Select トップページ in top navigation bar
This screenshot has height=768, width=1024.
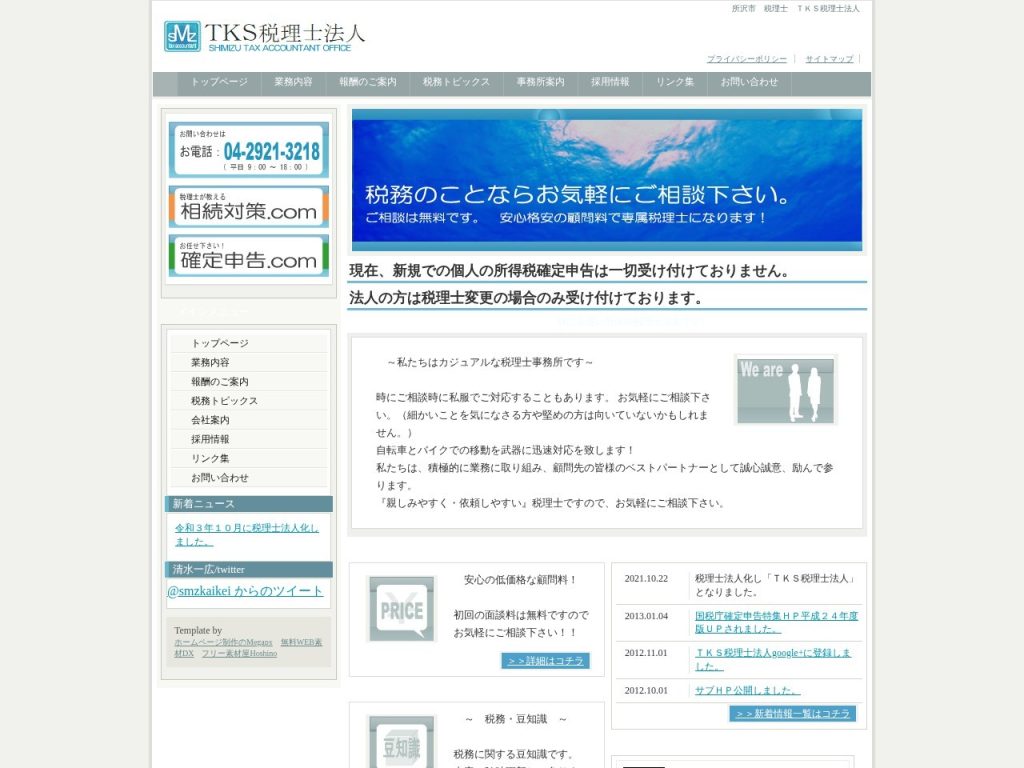(219, 82)
